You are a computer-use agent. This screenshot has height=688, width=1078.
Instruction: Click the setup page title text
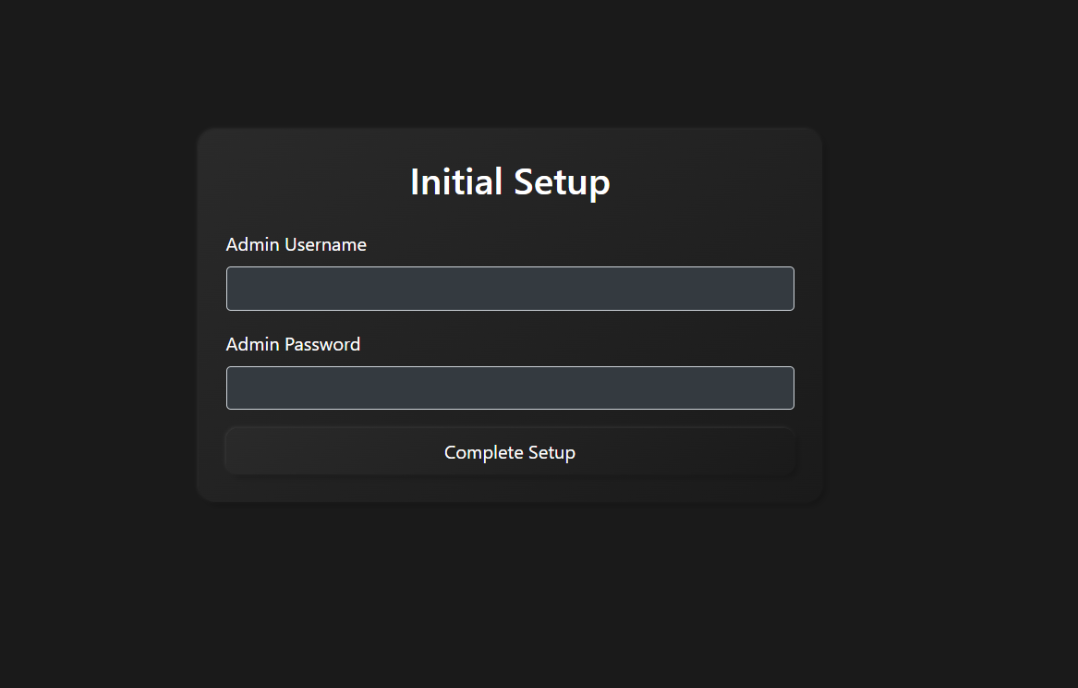tap(510, 182)
